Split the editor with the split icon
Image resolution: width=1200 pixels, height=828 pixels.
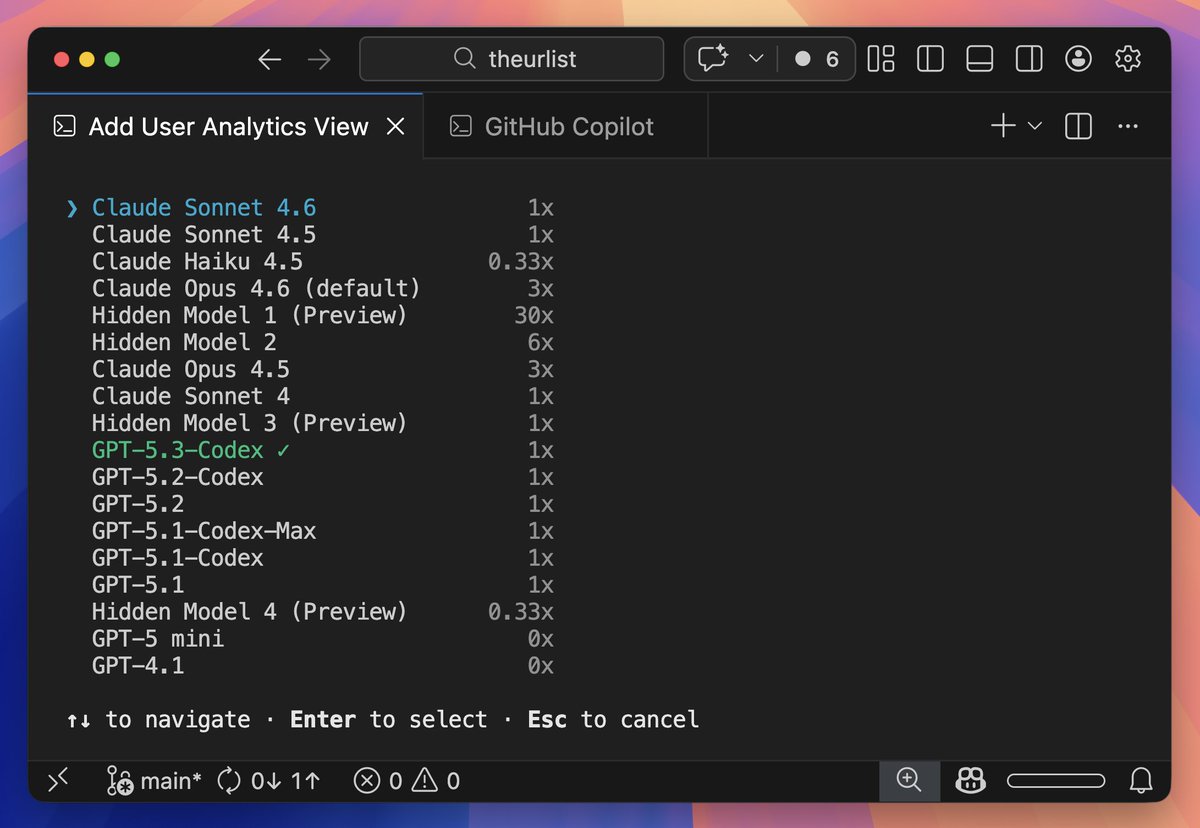1079,126
